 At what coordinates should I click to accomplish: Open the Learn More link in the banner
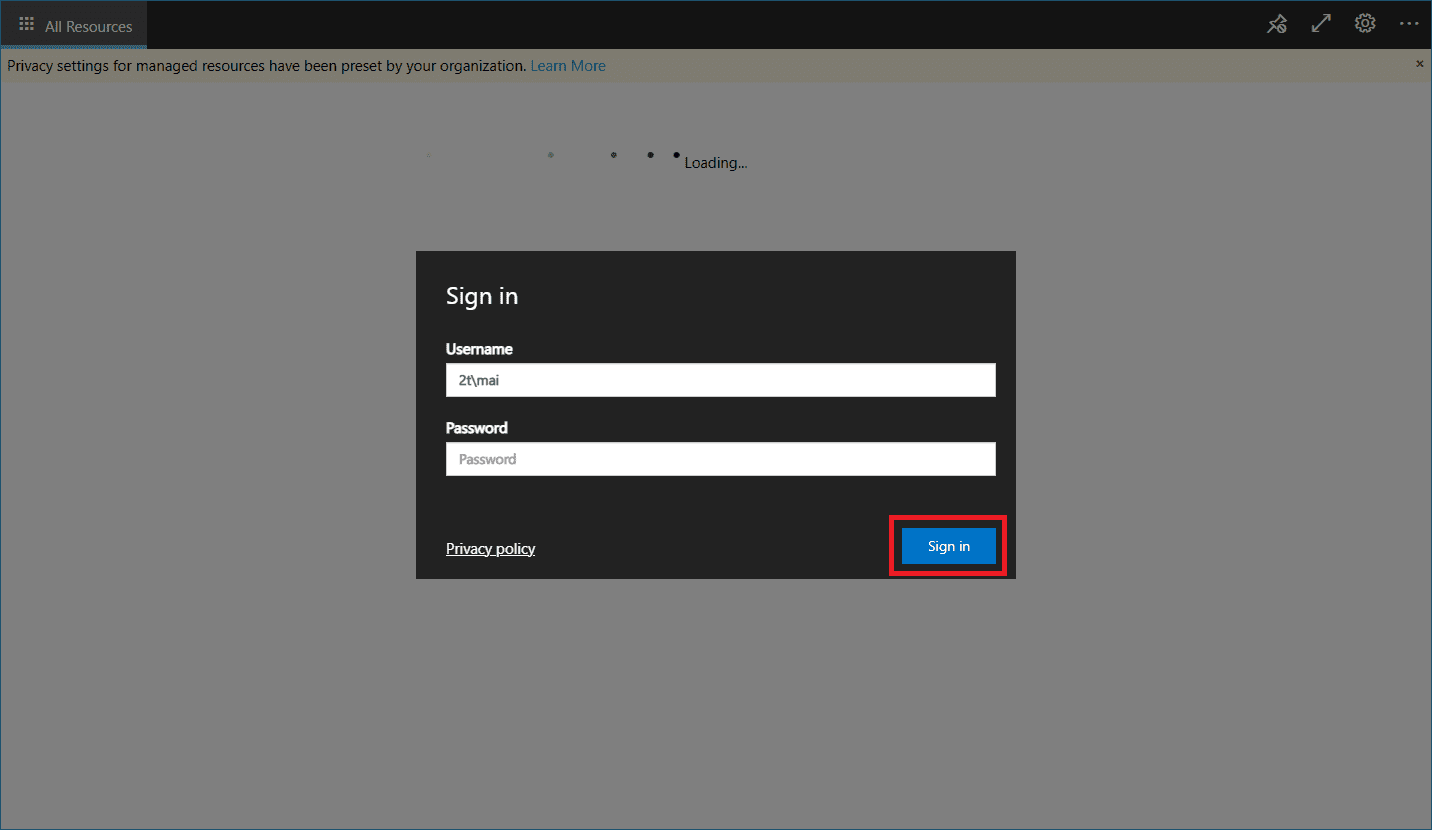[567, 66]
